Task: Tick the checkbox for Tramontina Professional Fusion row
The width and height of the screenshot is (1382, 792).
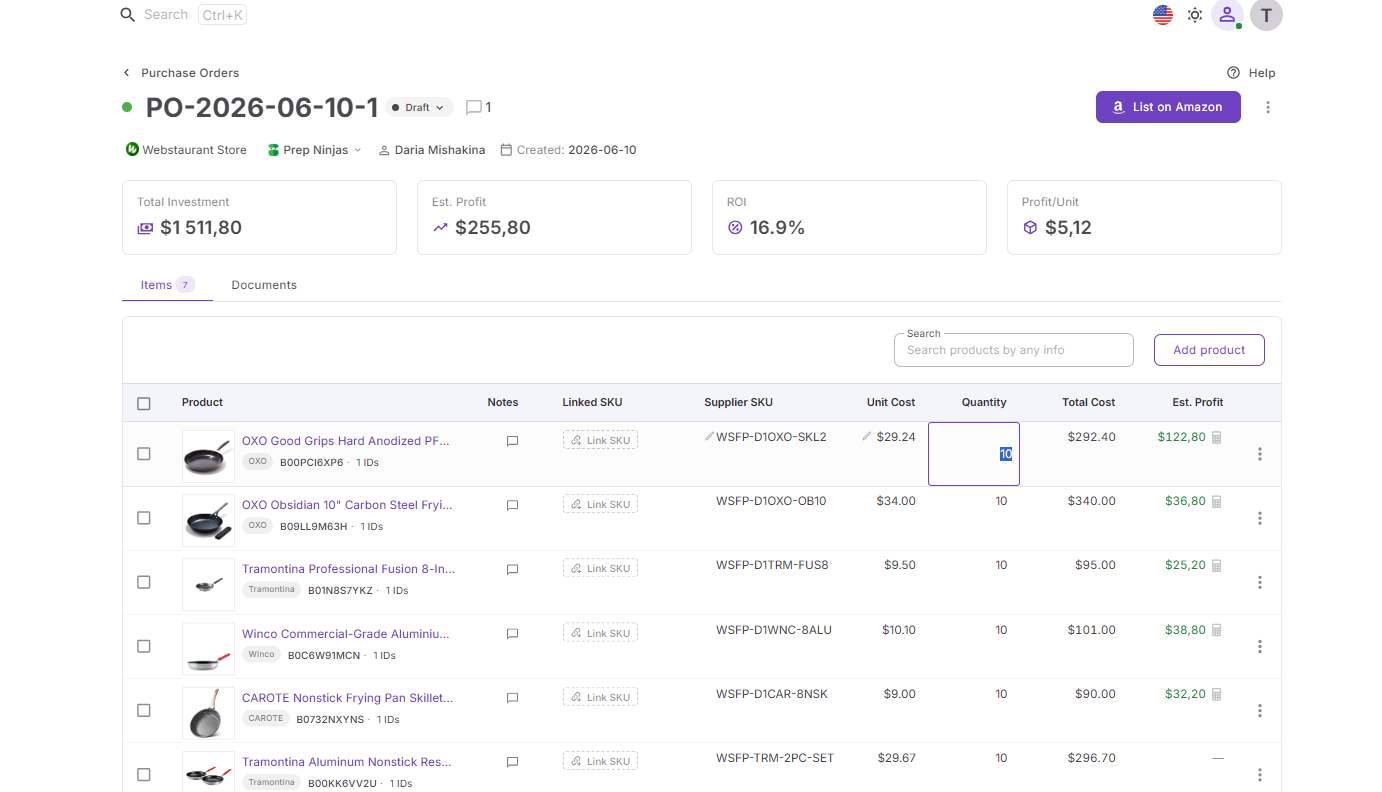Action: click(x=144, y=582)
